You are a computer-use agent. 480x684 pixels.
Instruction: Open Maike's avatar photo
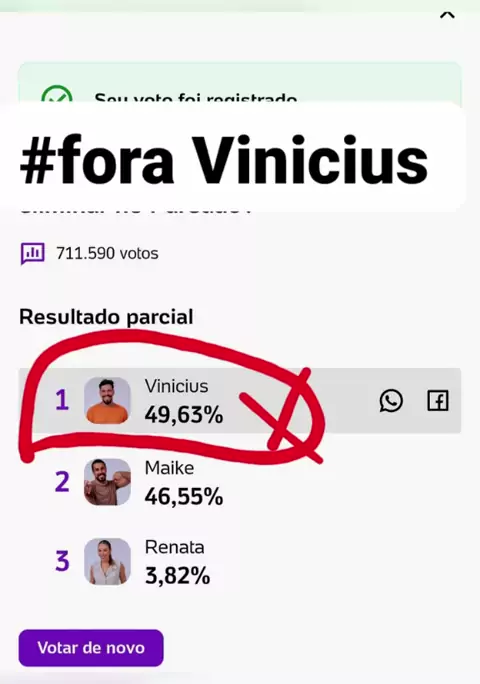pos(107,482)
